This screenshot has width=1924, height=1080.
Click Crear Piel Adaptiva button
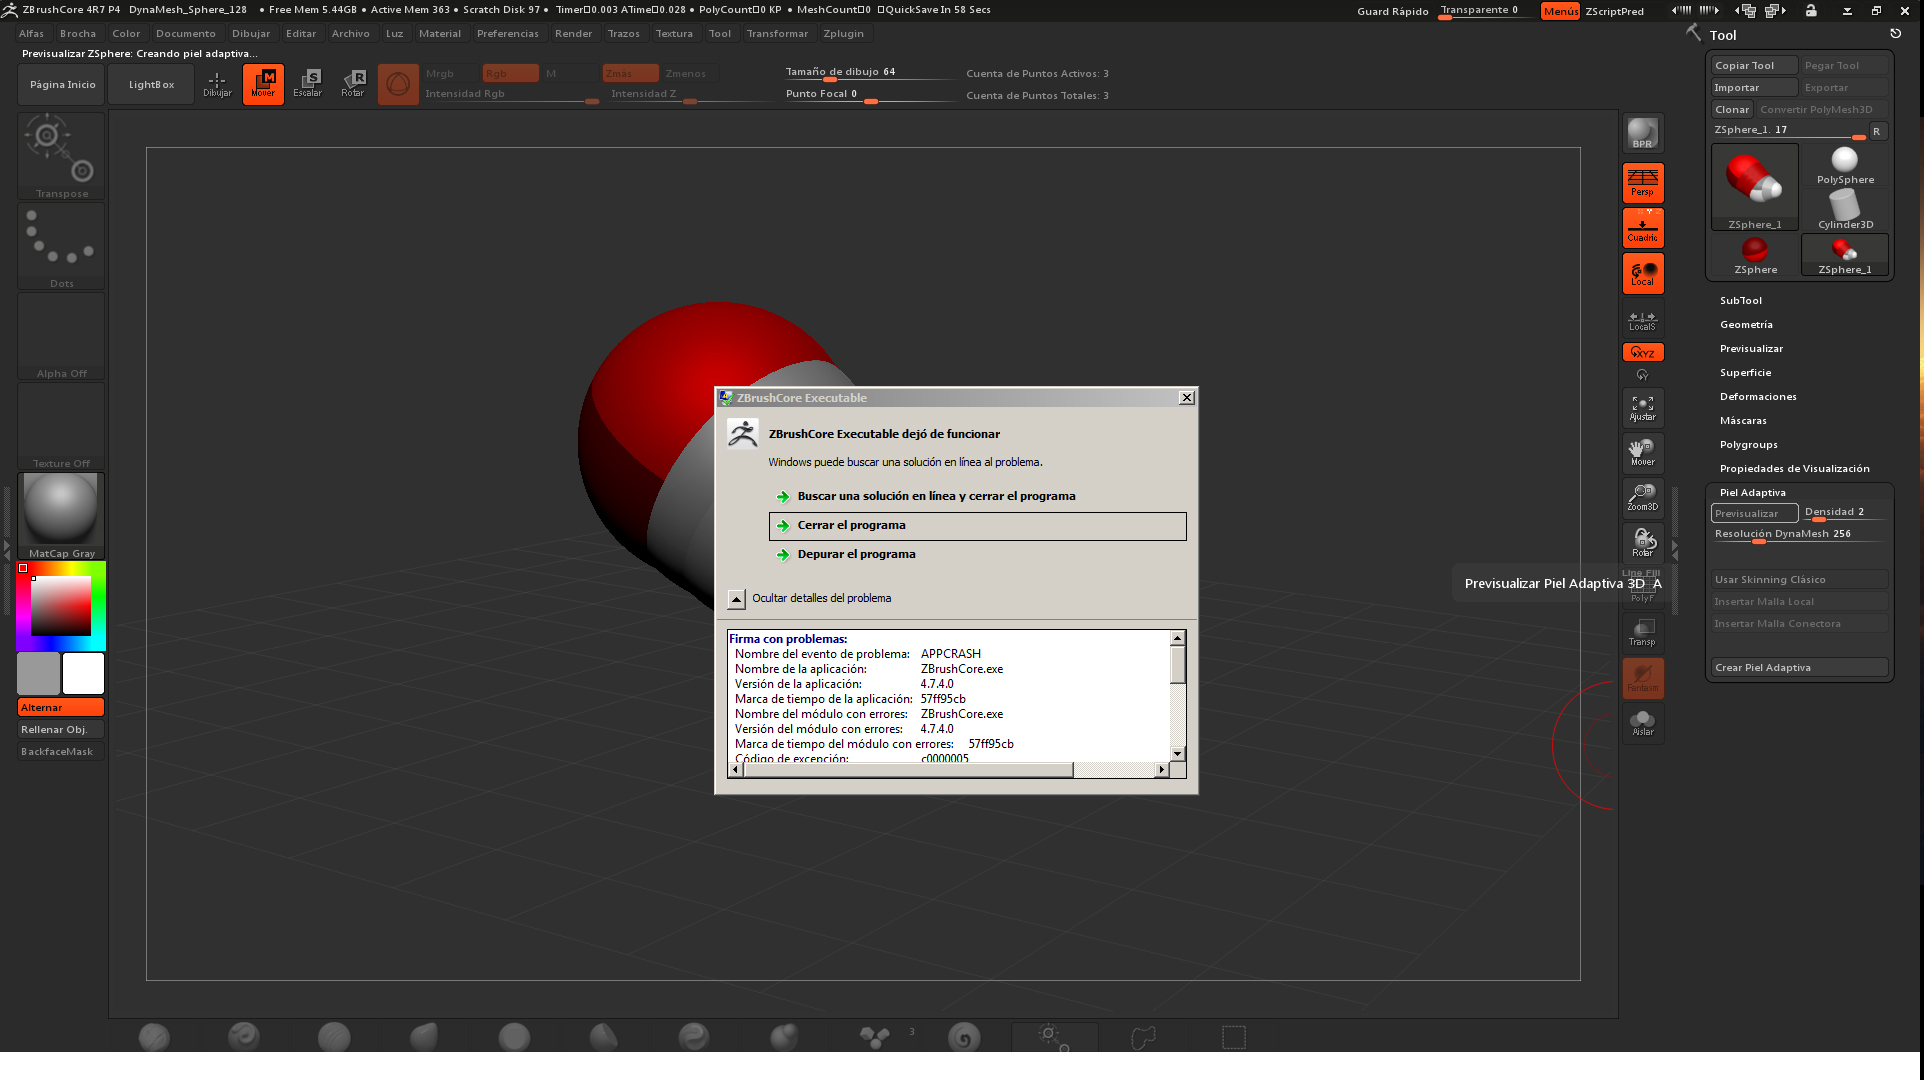click(1798, 668)
